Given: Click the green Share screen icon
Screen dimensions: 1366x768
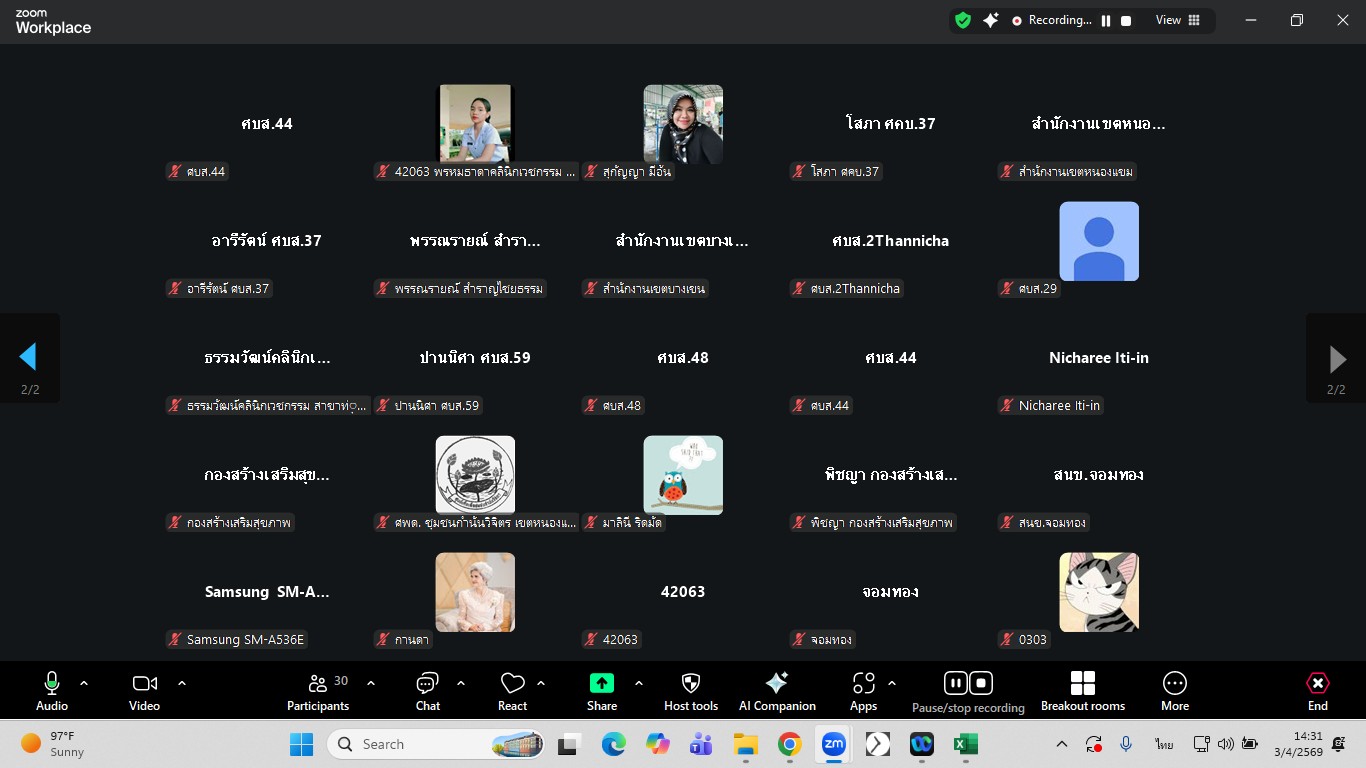Looking at the screenshot, I should [602, 683].
